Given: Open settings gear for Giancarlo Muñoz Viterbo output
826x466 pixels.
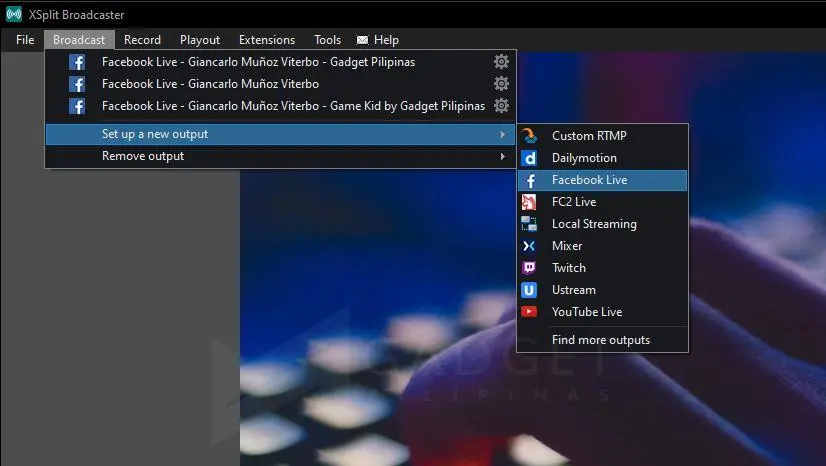Looking at the screenshot, I should pyautogui.click(x=502, y=84).
